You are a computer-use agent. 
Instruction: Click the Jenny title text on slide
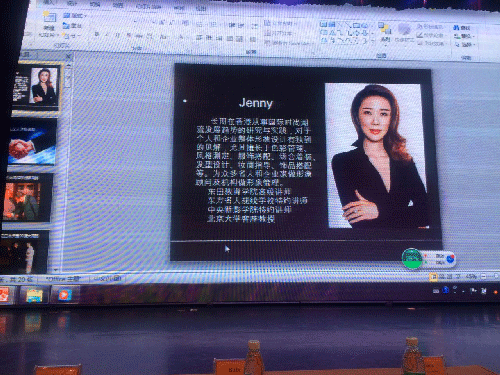pos(256,103)
